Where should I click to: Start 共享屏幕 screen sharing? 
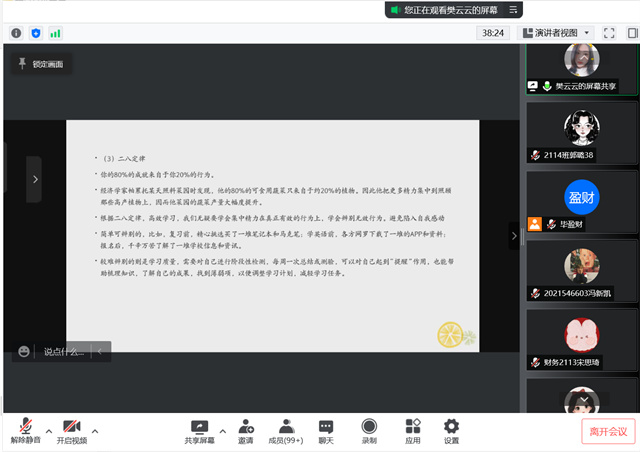[199, 432]
